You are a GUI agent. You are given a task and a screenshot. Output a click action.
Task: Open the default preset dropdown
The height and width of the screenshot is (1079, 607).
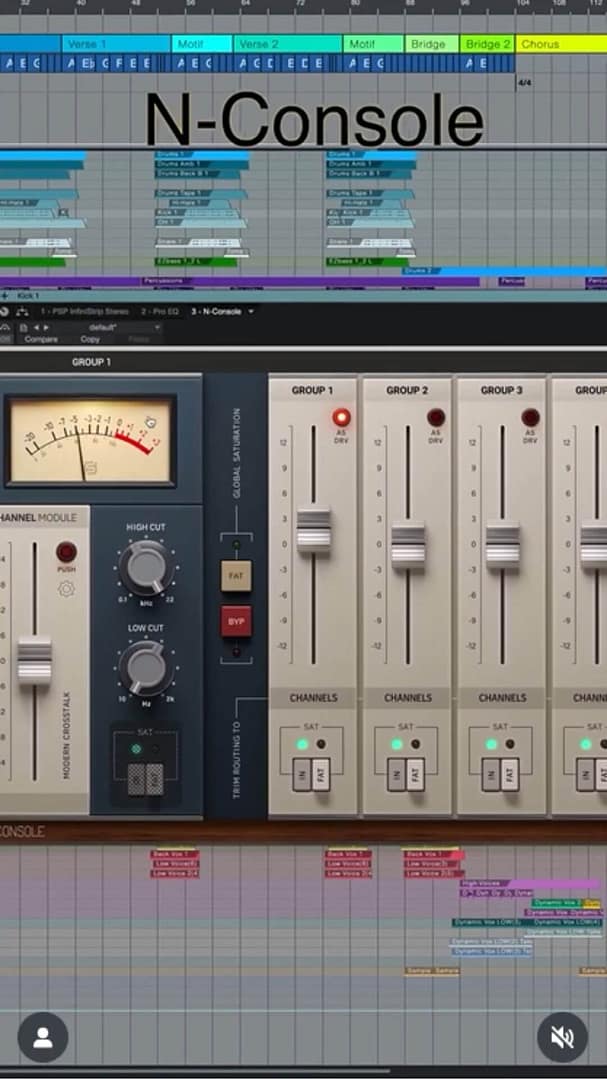[x=104, y=327]
